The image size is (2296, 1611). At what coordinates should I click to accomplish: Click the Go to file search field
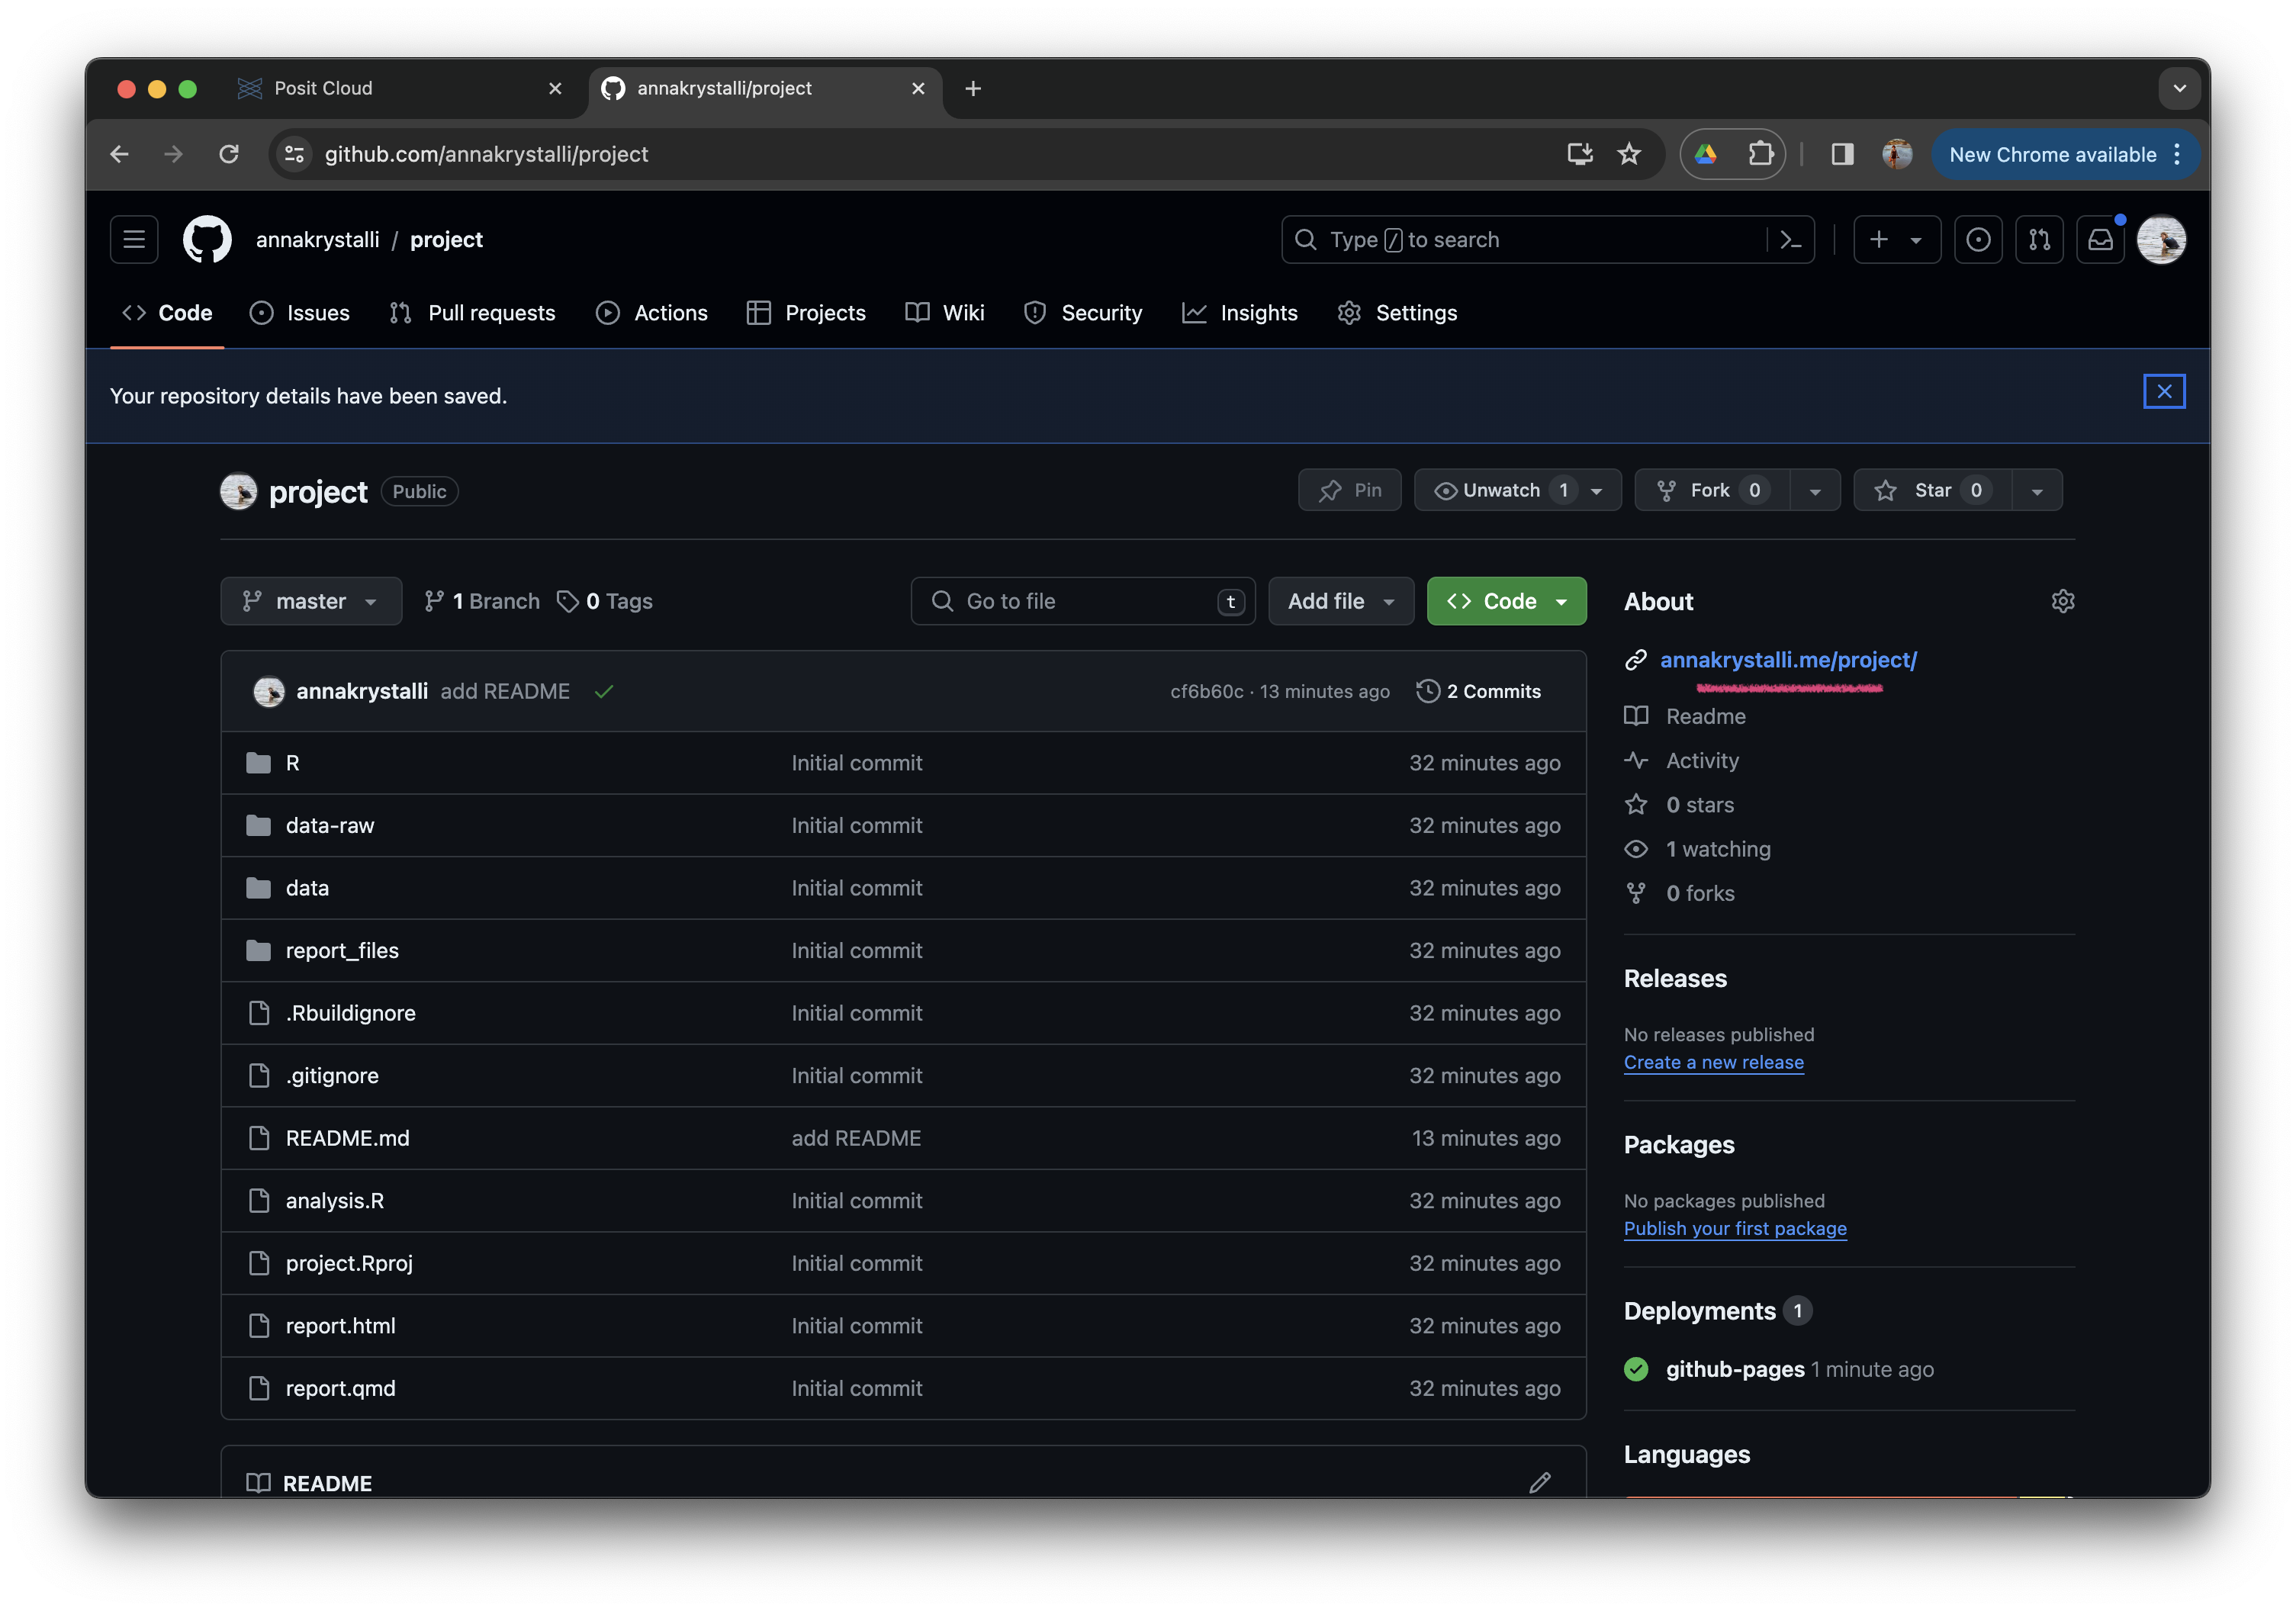click(x=1083, y=601)
